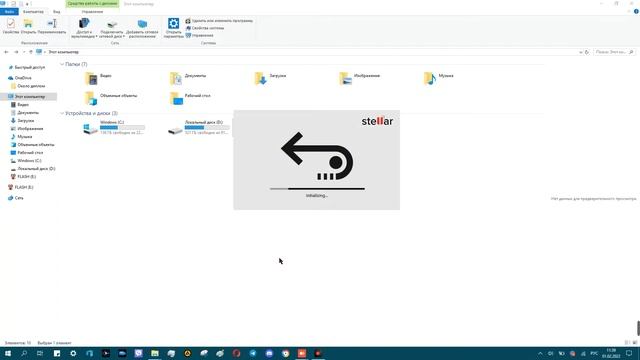The image size is (640, 360).
Task: Open the Windows Start menu
Action: (x=8, y=353)
